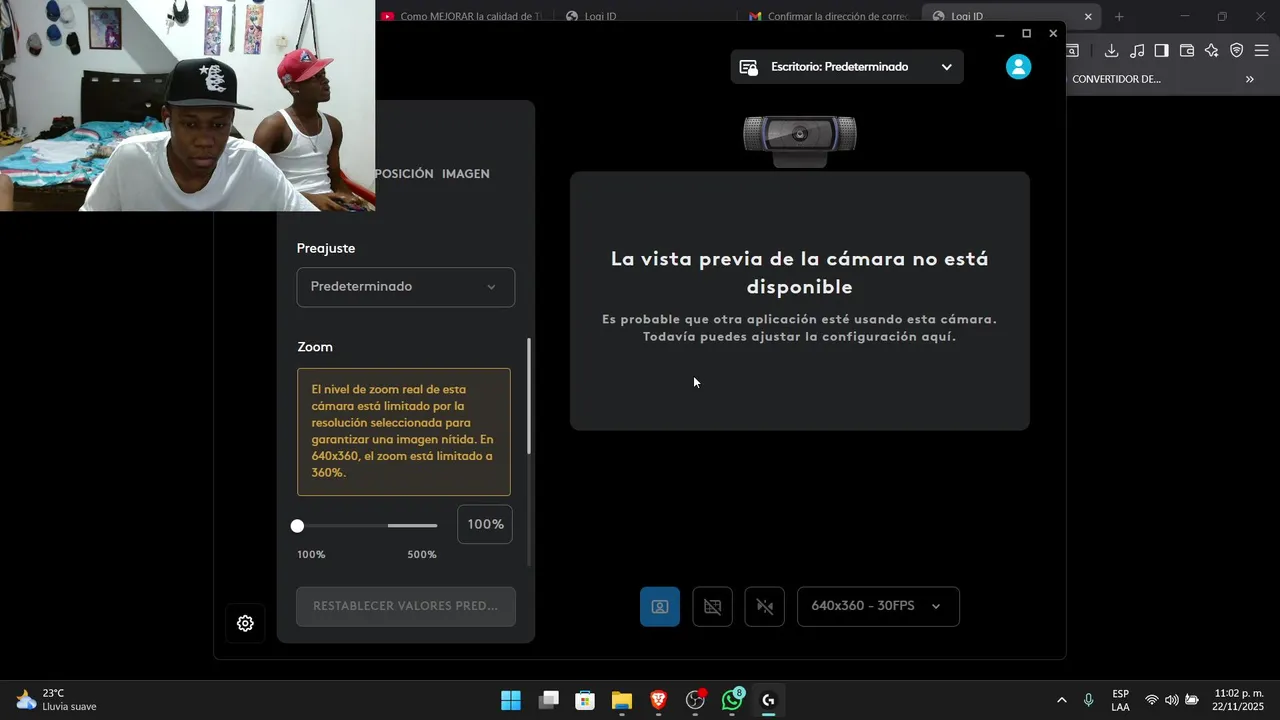Open WhatsApp from the taskbar
This screenshot has width=1280, height=720.
tap(732, 700)
